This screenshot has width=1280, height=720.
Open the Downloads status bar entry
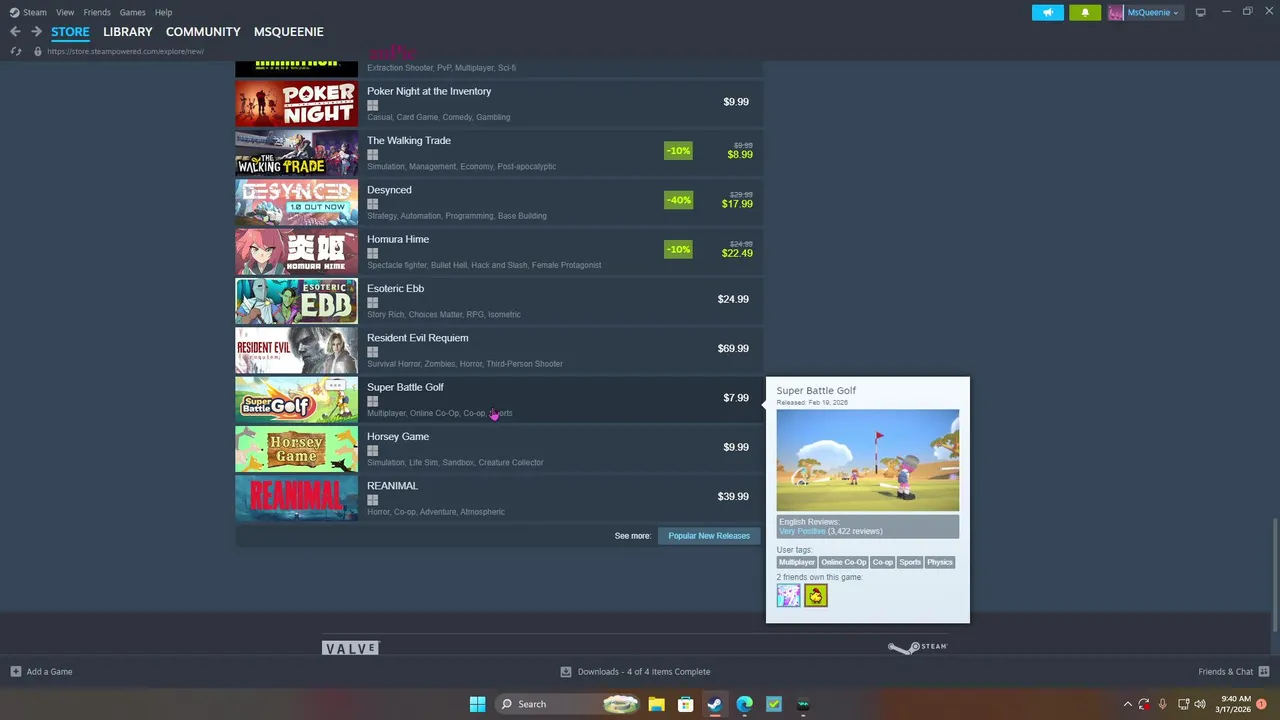[x=636, y=672]
